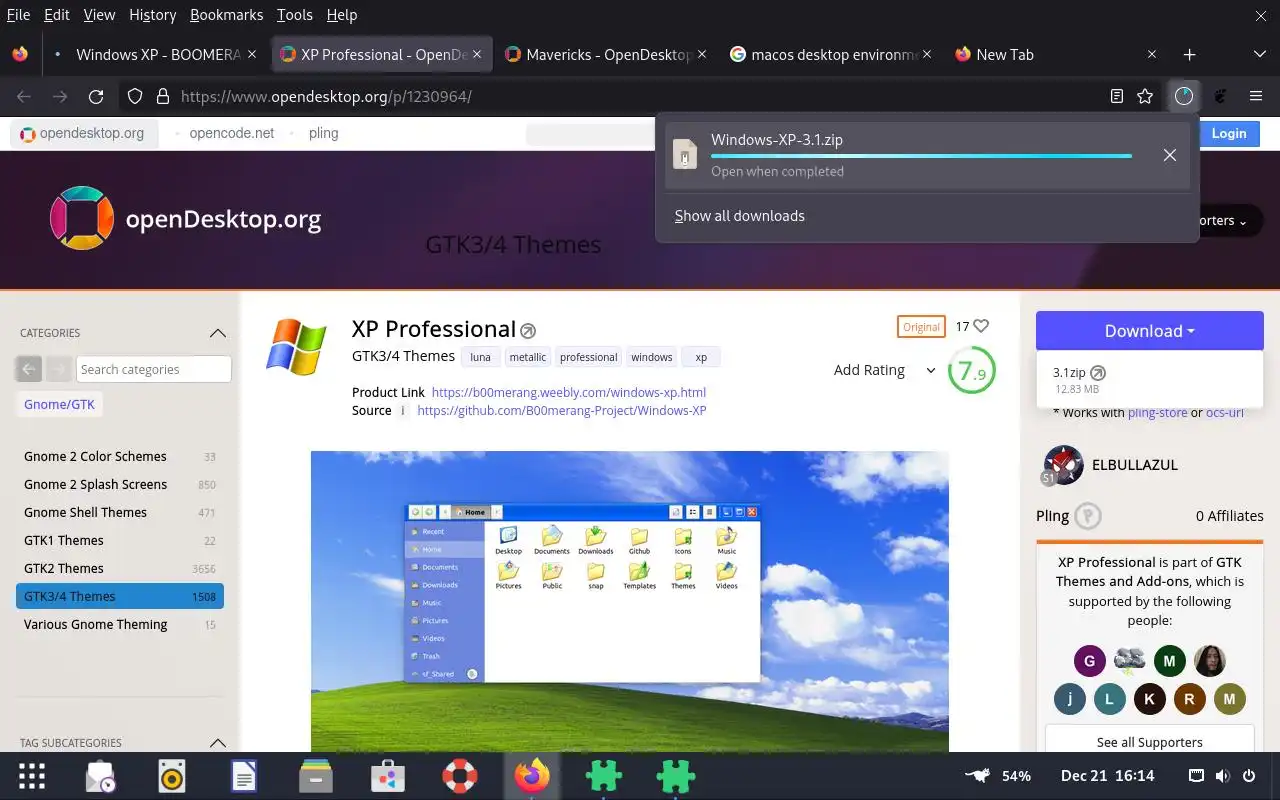The image size is (1280, 800).
Task: Click the Gnome/GTK category chip
Action: coord(60,404)
